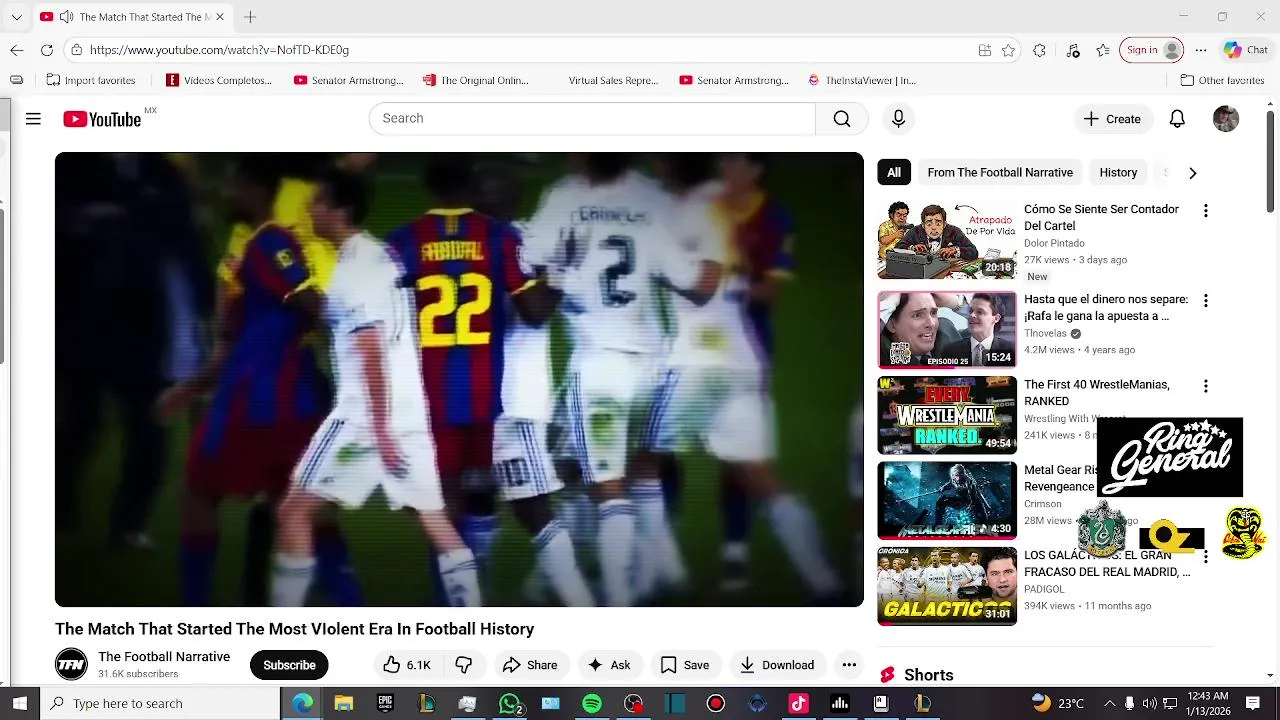
Task: Open Edge favorites list icon
Action: [1103, 50]
